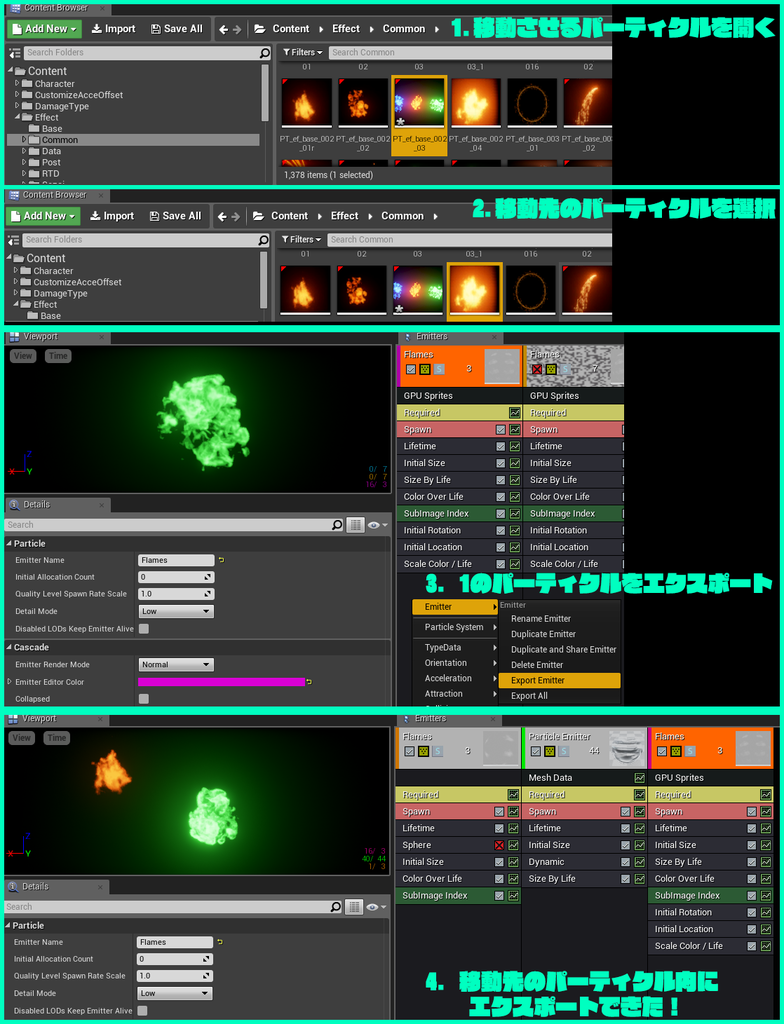Toggle the sources view icon beside top Search Folders

[x=16, y=53]
